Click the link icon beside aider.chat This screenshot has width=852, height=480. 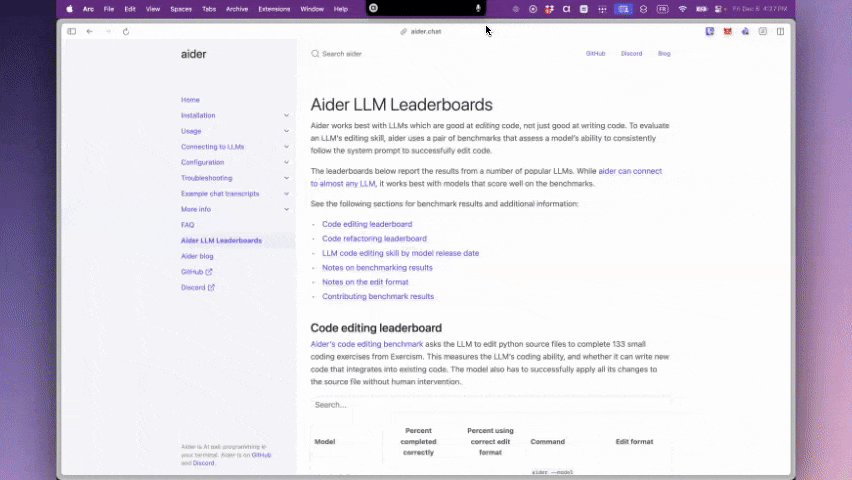[403, 32]
